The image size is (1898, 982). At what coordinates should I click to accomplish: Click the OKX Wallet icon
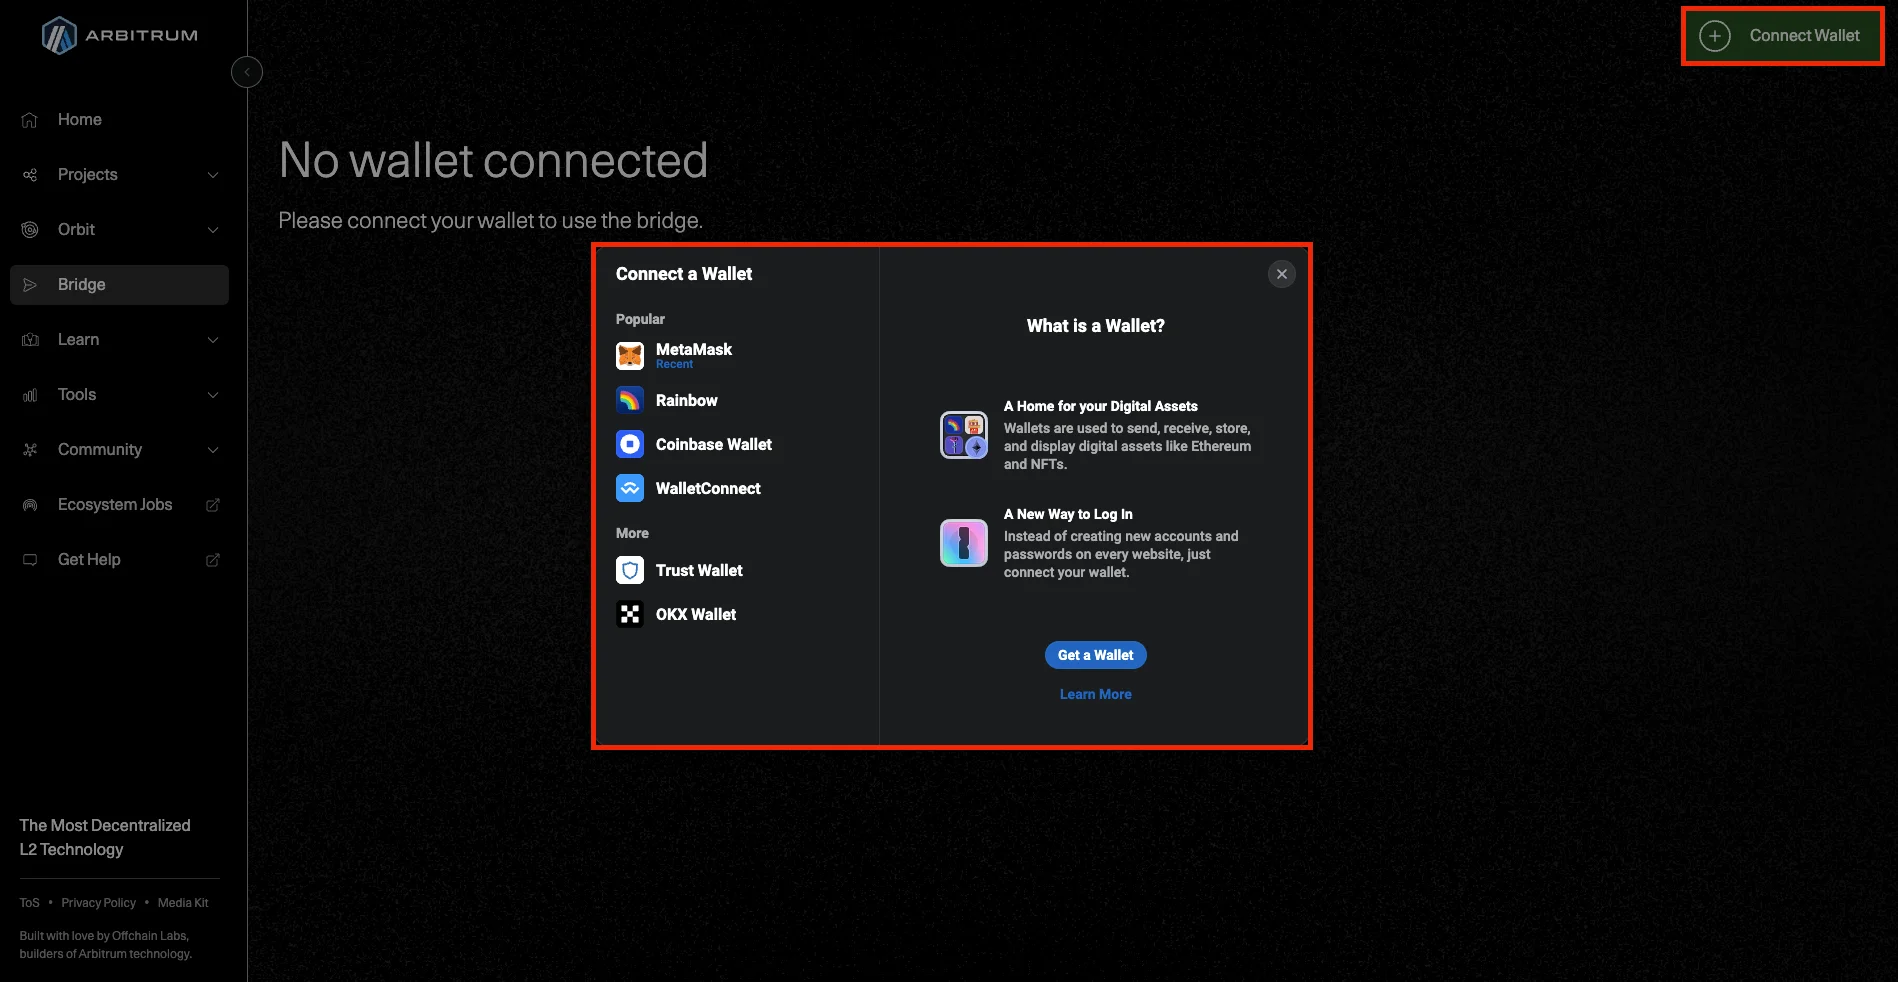point(630,614)
